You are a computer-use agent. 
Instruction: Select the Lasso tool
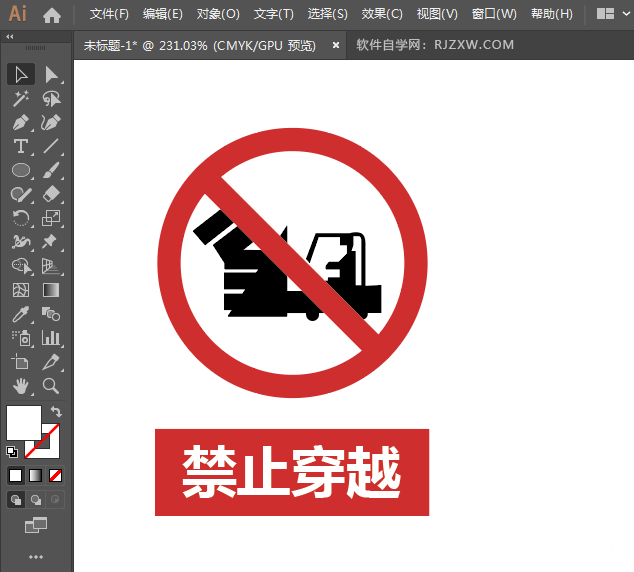(51, 98)
